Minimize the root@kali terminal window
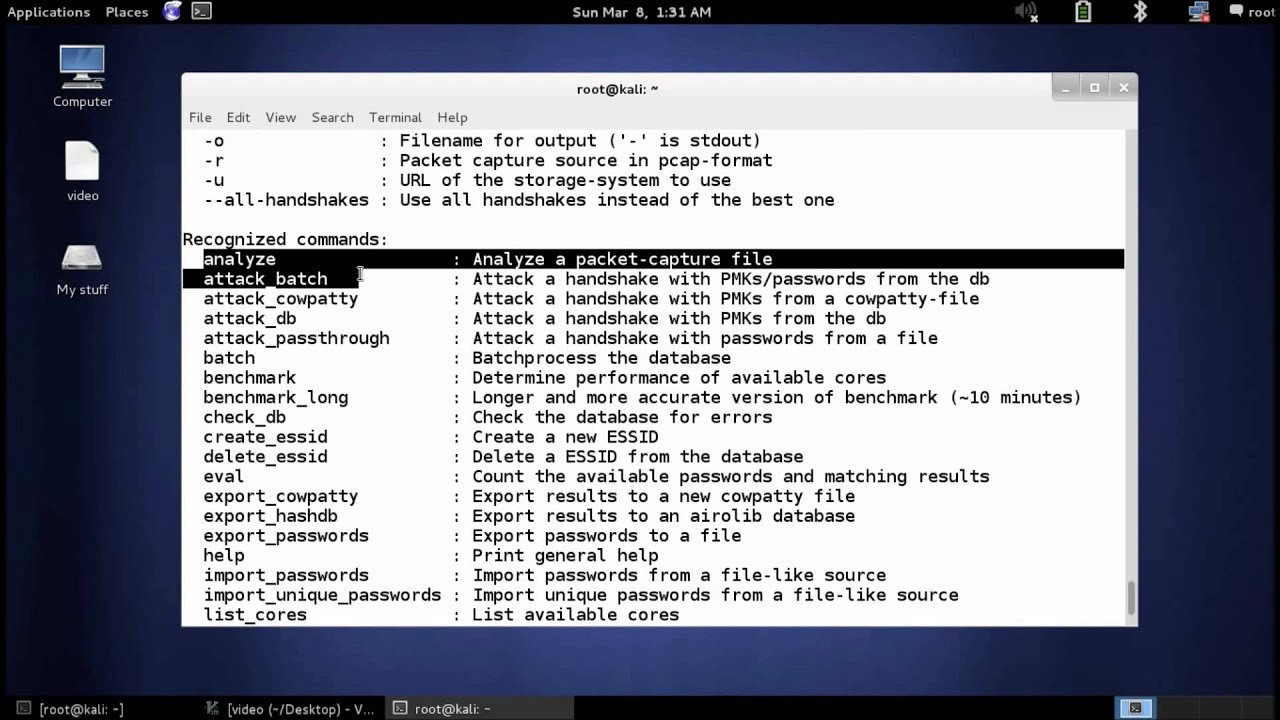 1065,88
